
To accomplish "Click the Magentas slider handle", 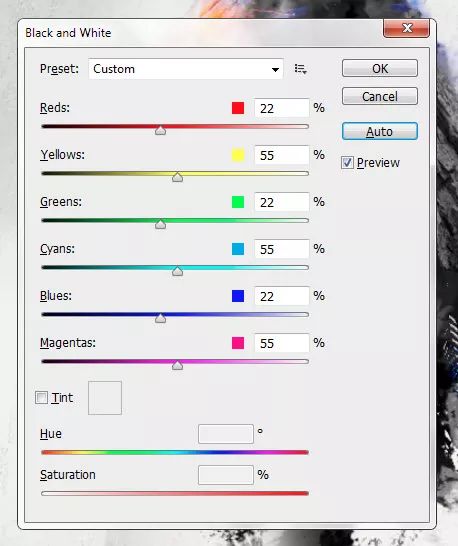I will tap(177, 365).
